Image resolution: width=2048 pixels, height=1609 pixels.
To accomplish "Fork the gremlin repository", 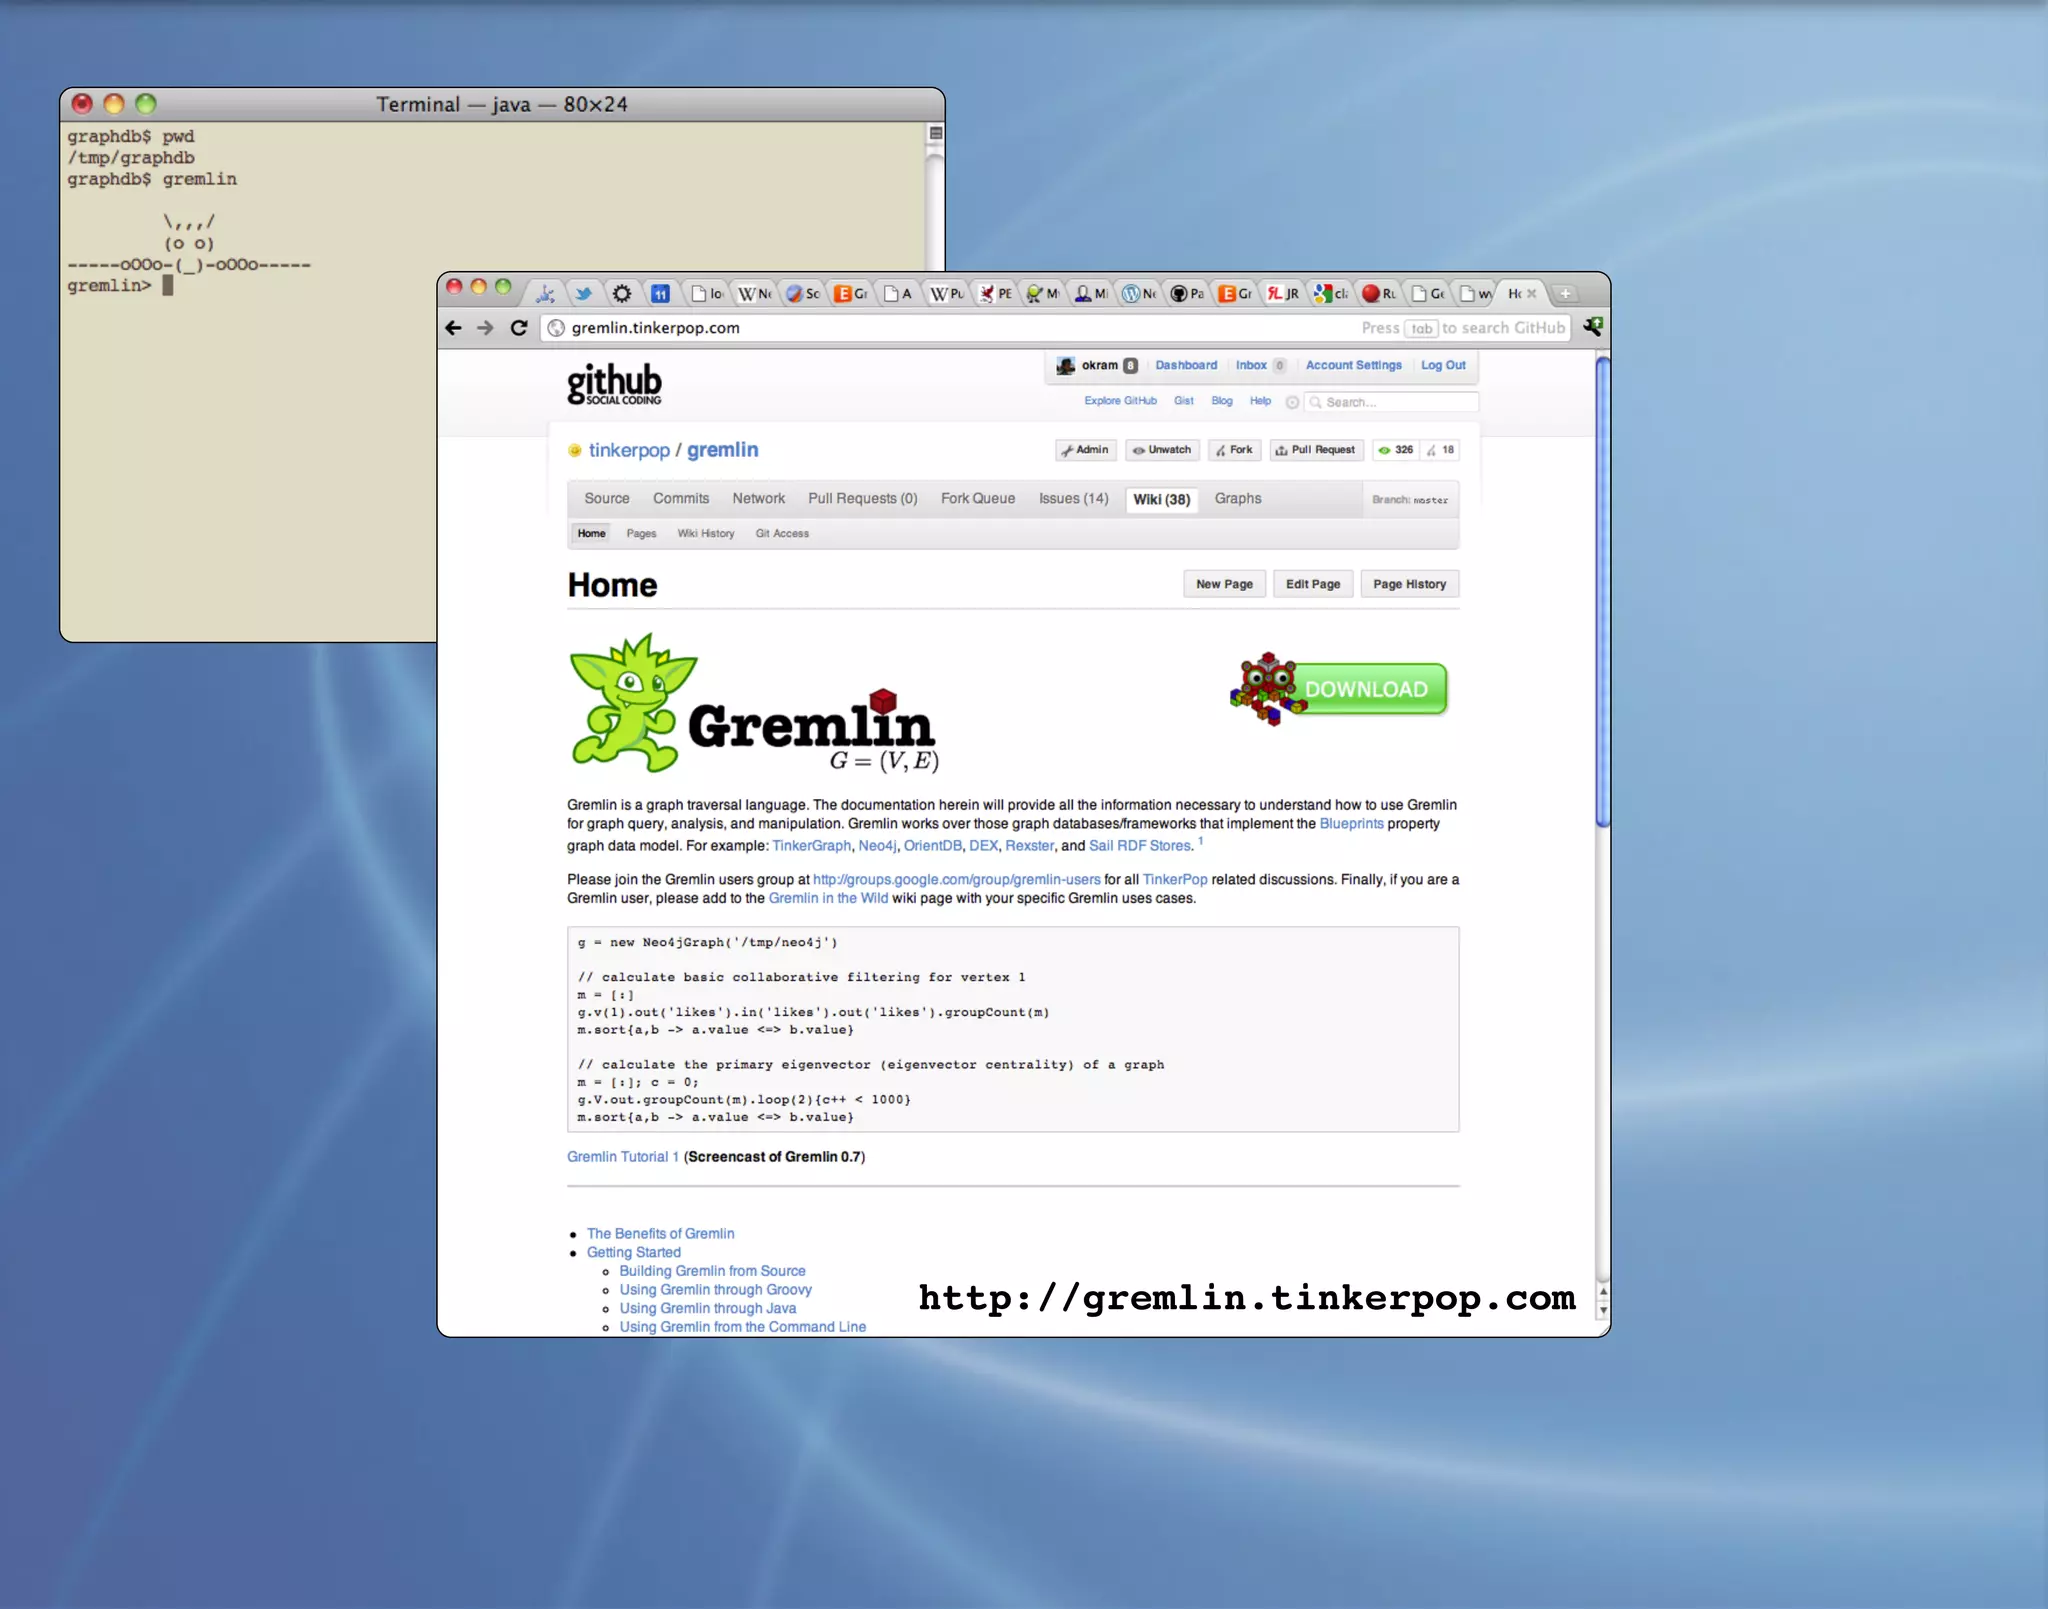I will point(1234,450).
